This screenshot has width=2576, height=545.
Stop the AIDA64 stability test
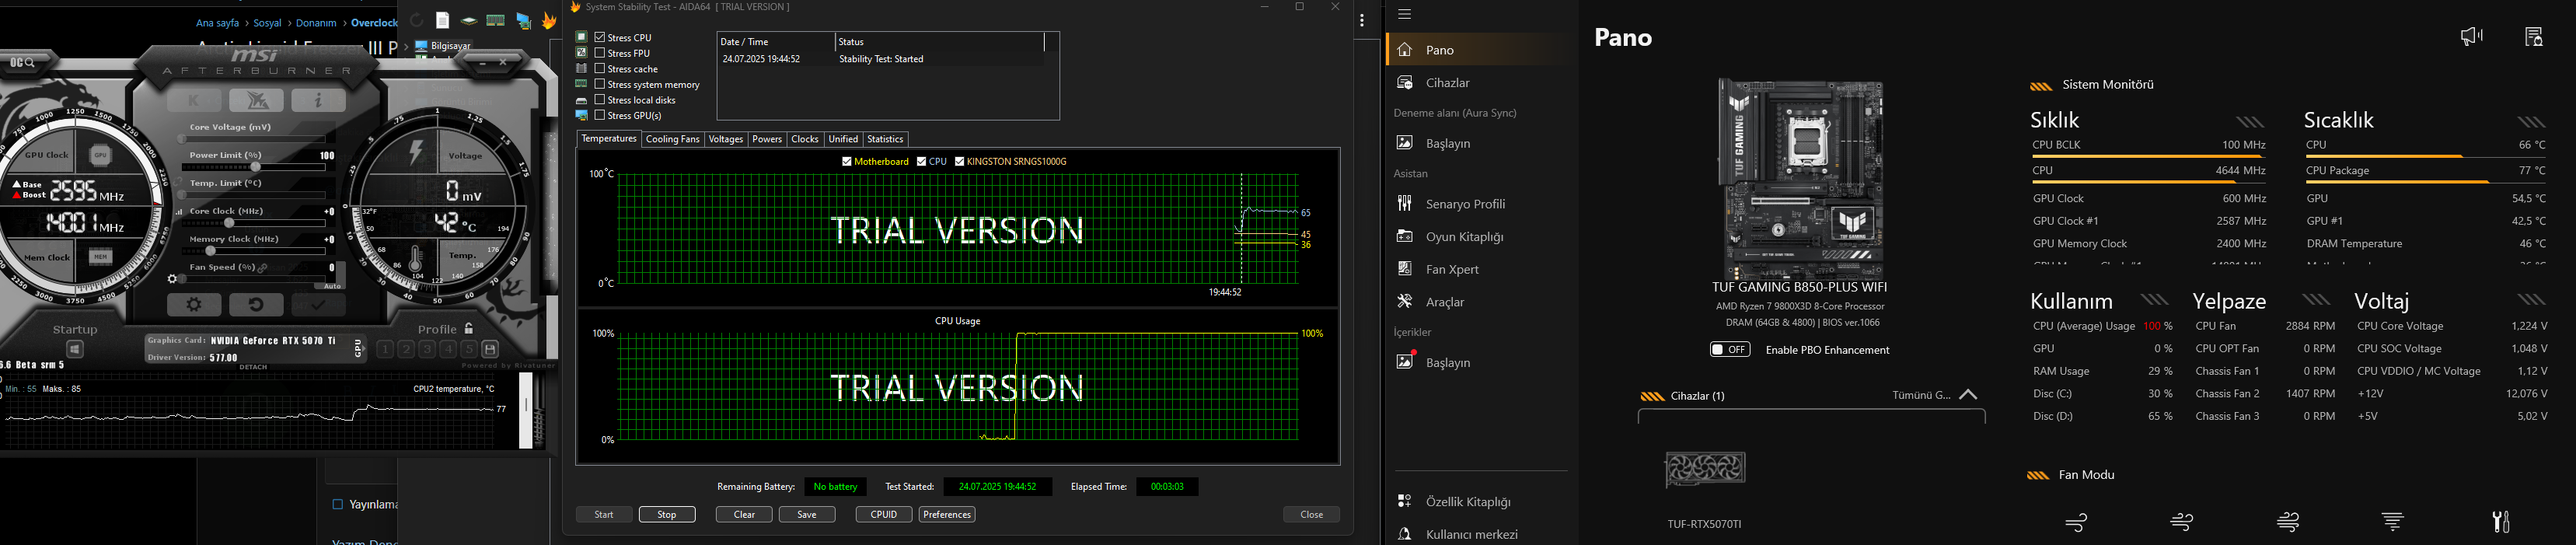pos(667,514)
